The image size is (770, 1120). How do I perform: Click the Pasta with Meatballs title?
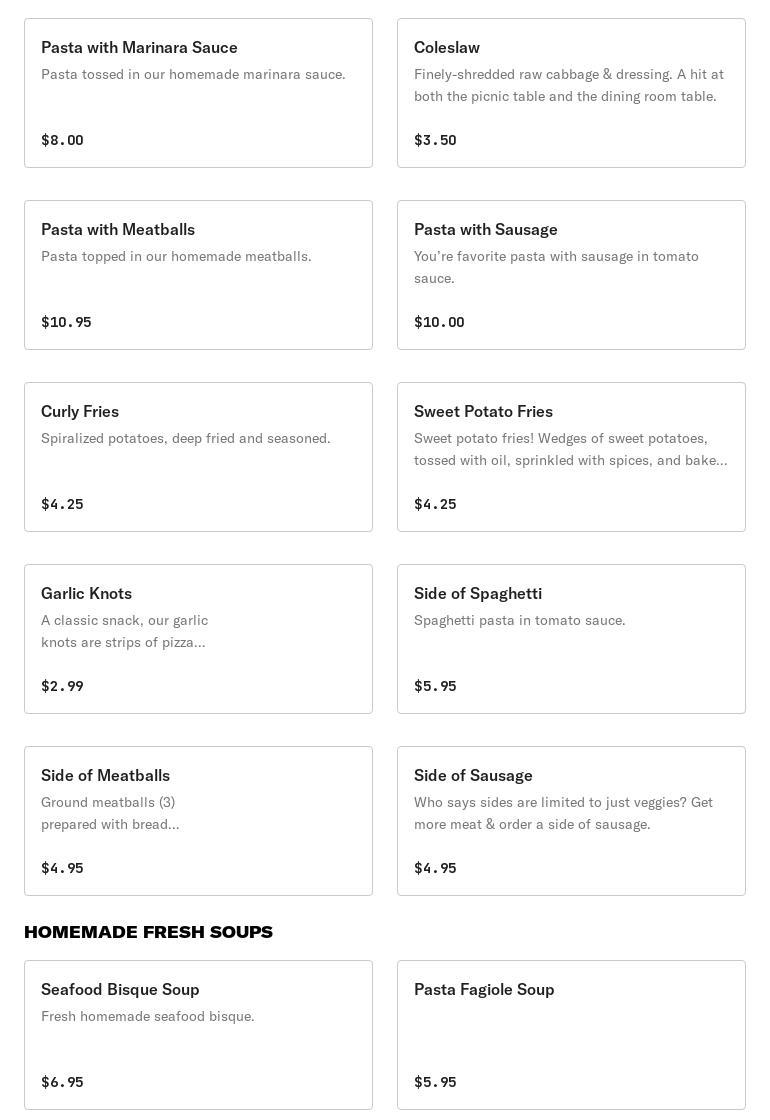click(118, 229)
